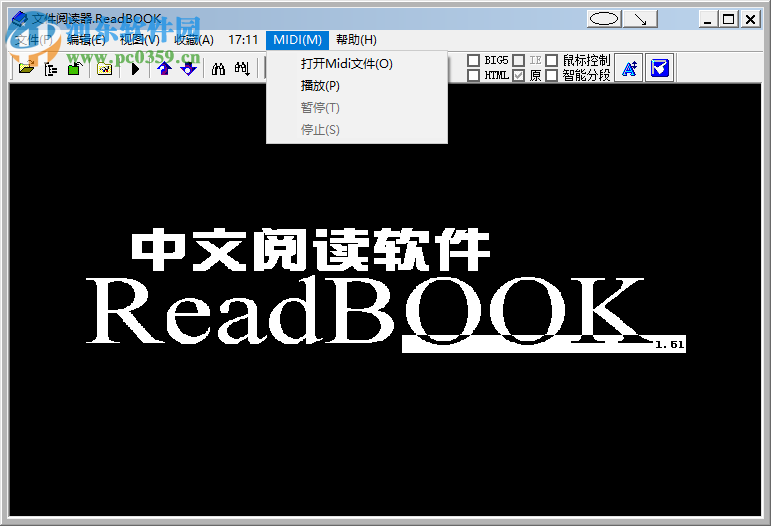Choose 打开Midi文件(O) from menu
The width and height of the screenshot is (771, 526).
[x=357, y=64]
